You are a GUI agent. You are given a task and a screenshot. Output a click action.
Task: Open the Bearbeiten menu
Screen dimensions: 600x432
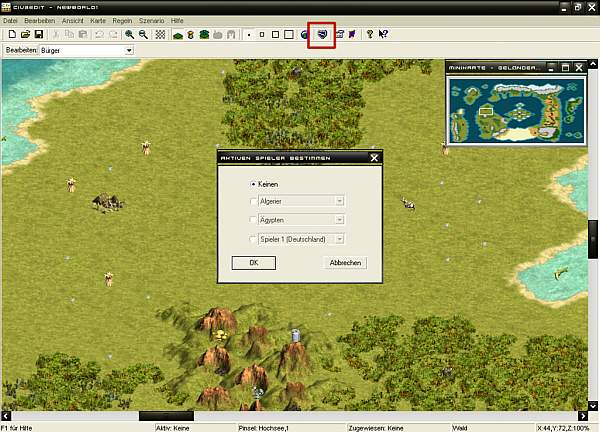coord(40,21)
